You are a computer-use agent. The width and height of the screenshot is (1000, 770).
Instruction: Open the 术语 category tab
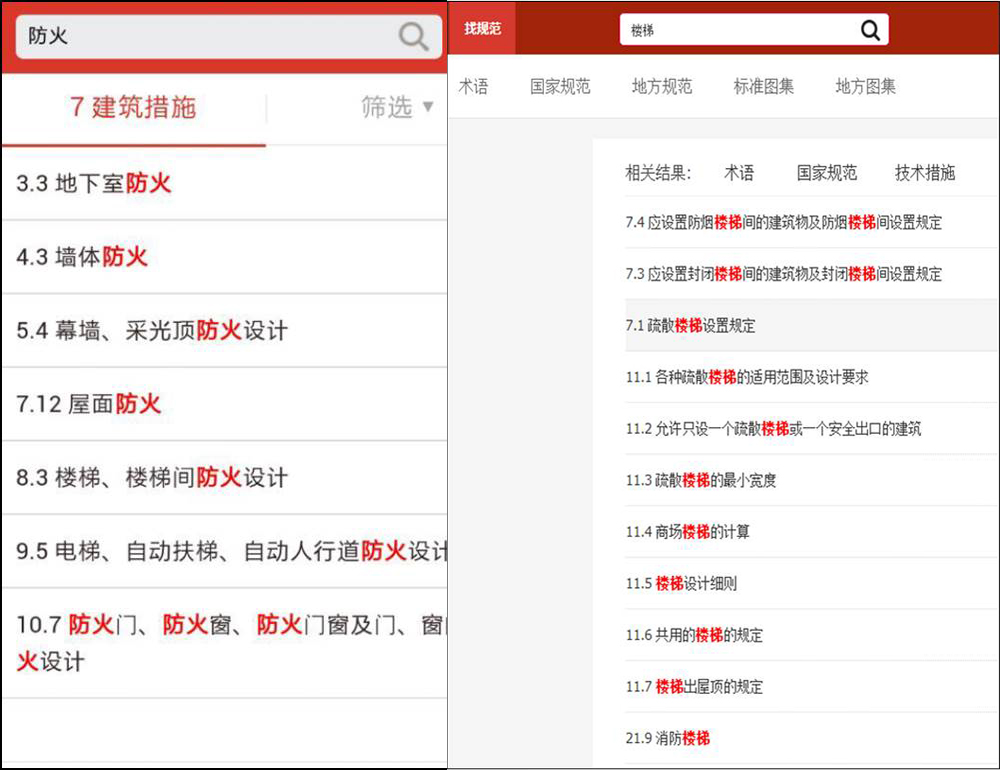coord(474,87)
